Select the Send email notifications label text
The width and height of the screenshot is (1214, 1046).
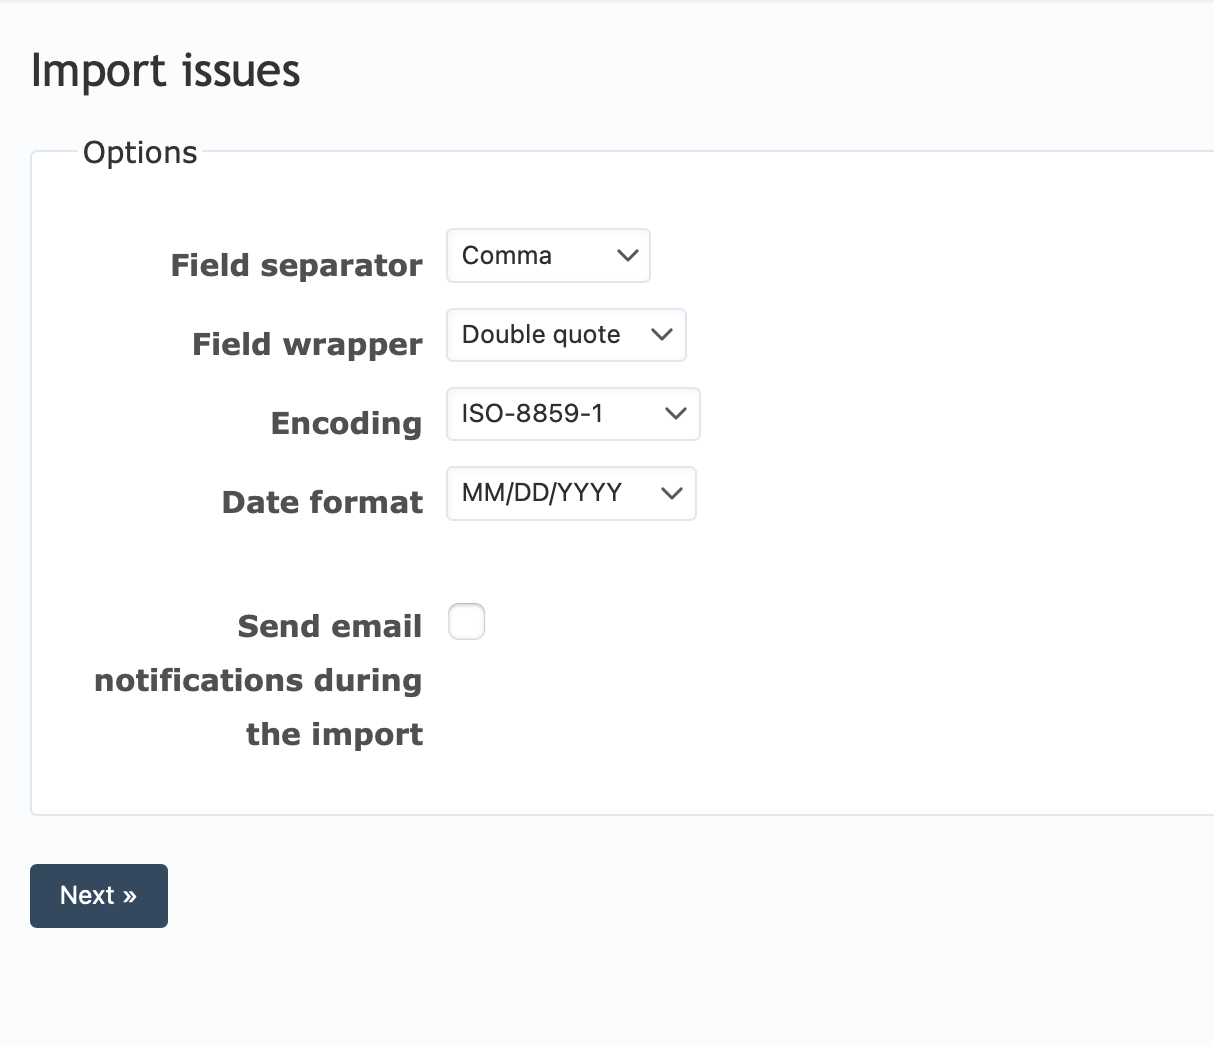[257, 680]
